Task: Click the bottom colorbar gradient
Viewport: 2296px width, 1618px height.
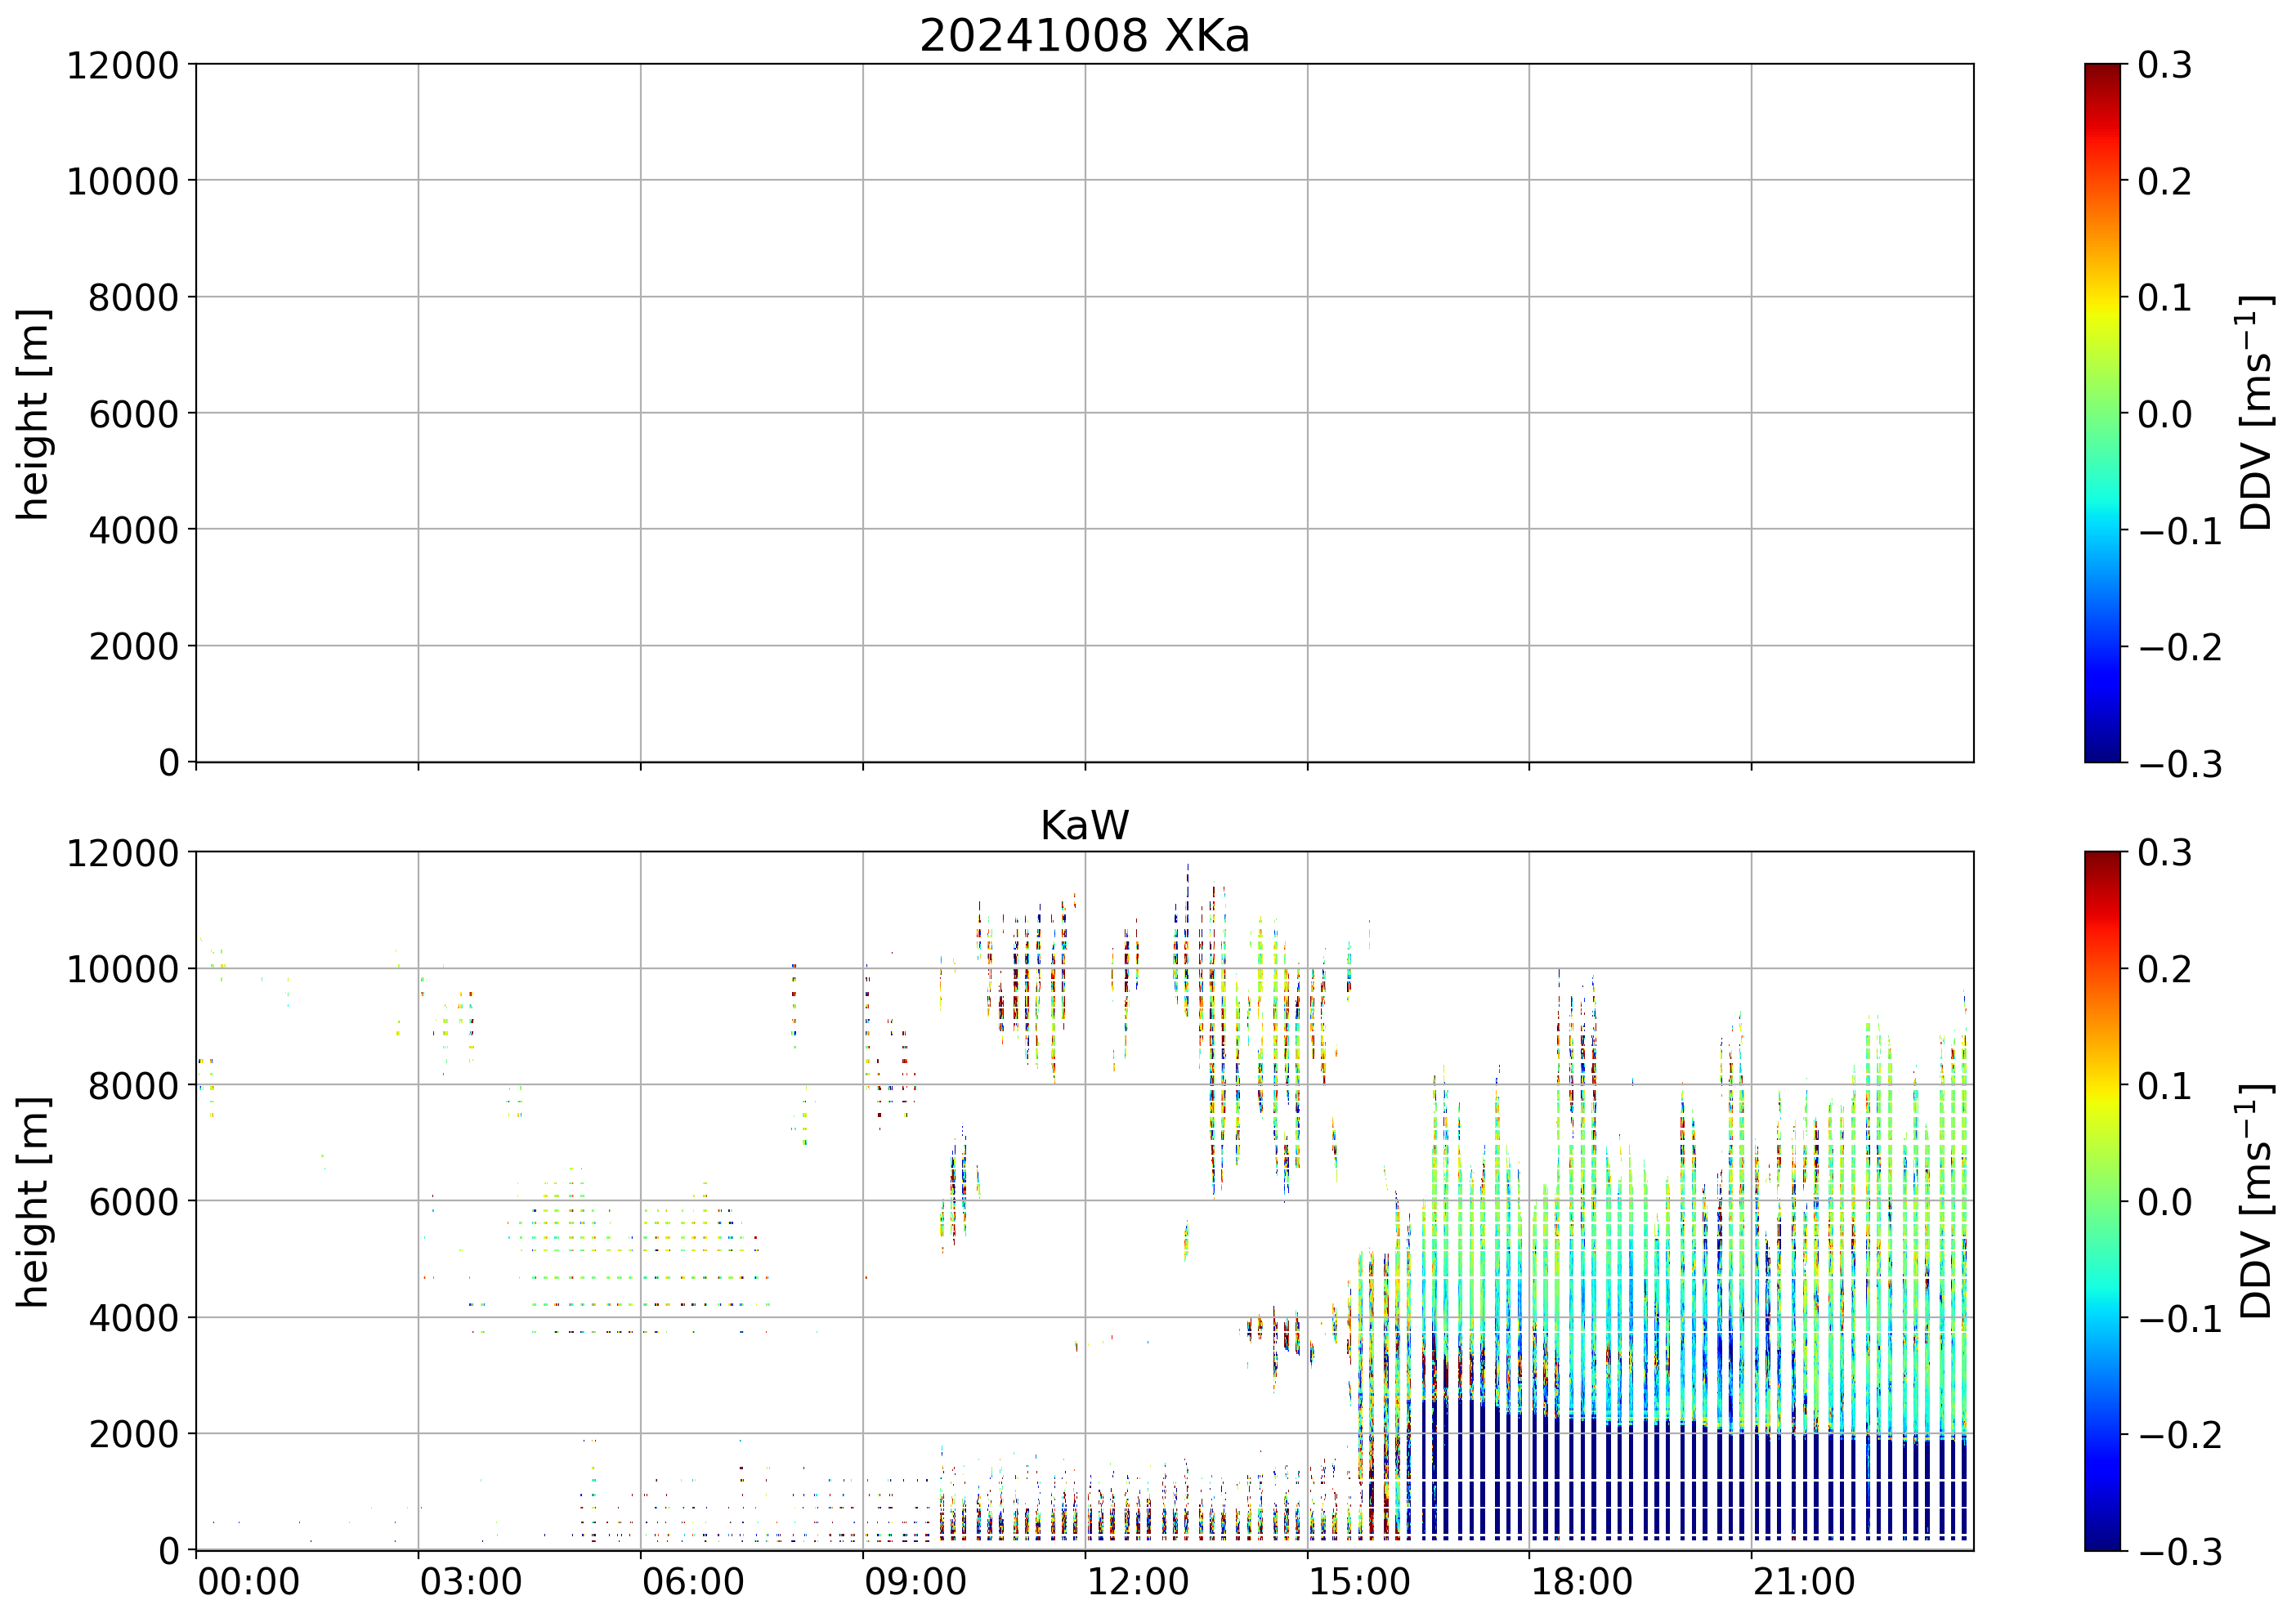Action: [2102, 1201]
